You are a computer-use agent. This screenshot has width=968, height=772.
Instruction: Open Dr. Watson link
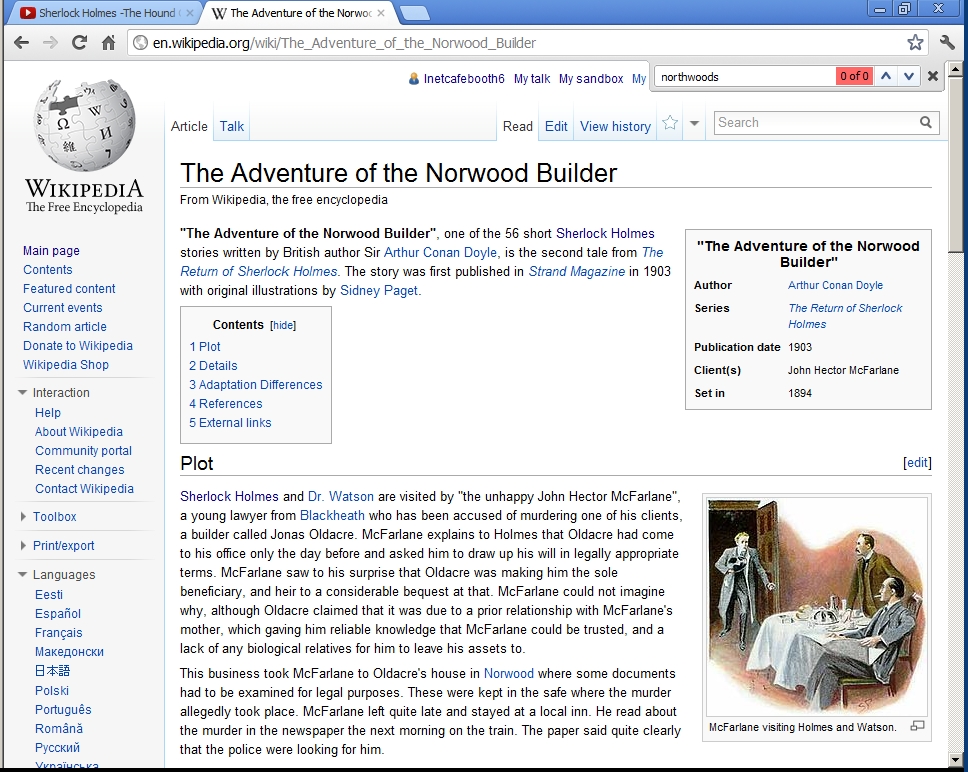tap(341, 496)
